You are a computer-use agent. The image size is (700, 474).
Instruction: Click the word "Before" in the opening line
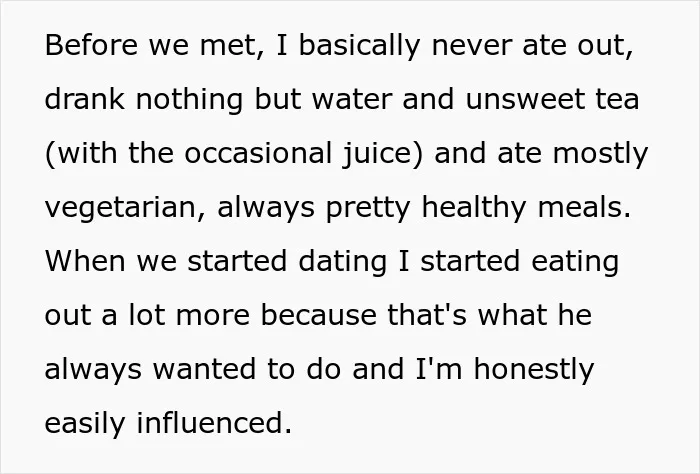tap(91, 45)
